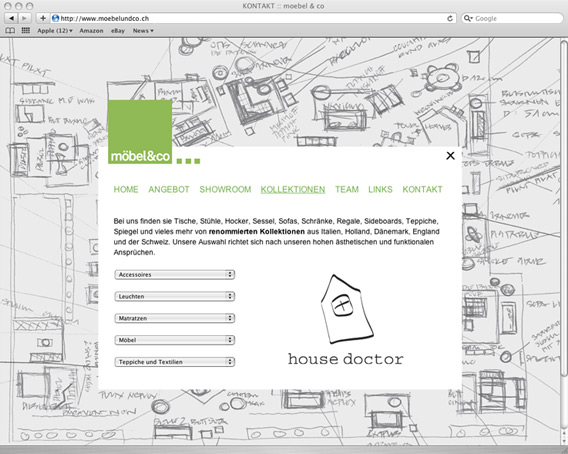Open the TEAM page
This screenshot has width=568, height=454.
347,189
